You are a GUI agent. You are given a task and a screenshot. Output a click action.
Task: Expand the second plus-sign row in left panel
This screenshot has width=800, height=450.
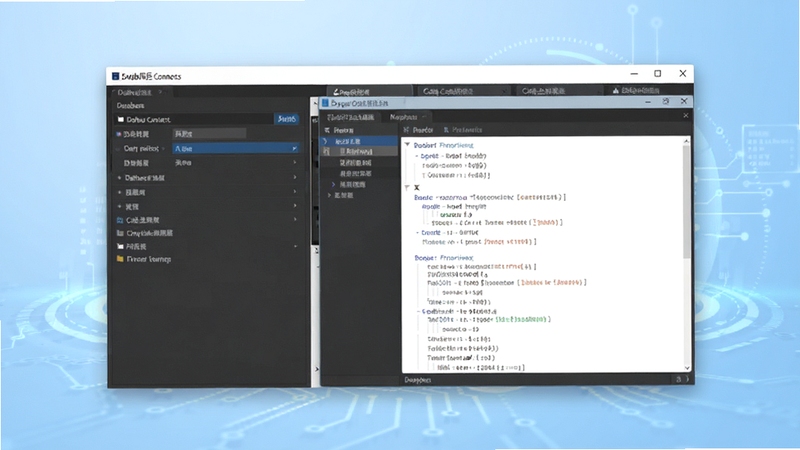119,192
